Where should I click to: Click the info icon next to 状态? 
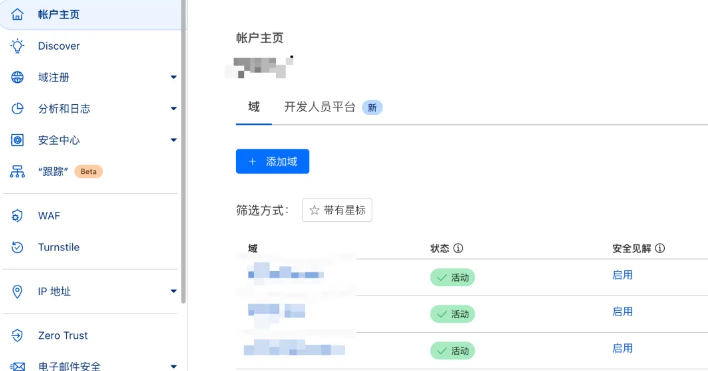click(x=458, y=248)
